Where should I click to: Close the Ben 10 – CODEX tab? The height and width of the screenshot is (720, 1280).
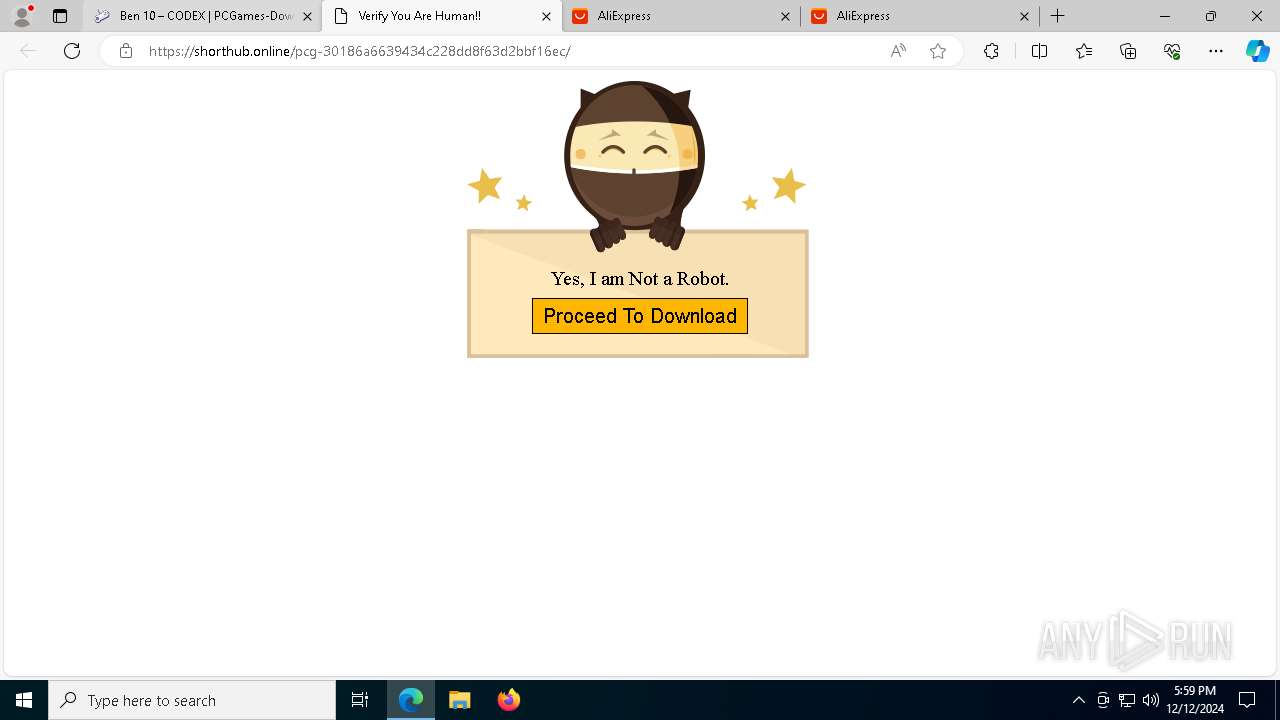307,16
